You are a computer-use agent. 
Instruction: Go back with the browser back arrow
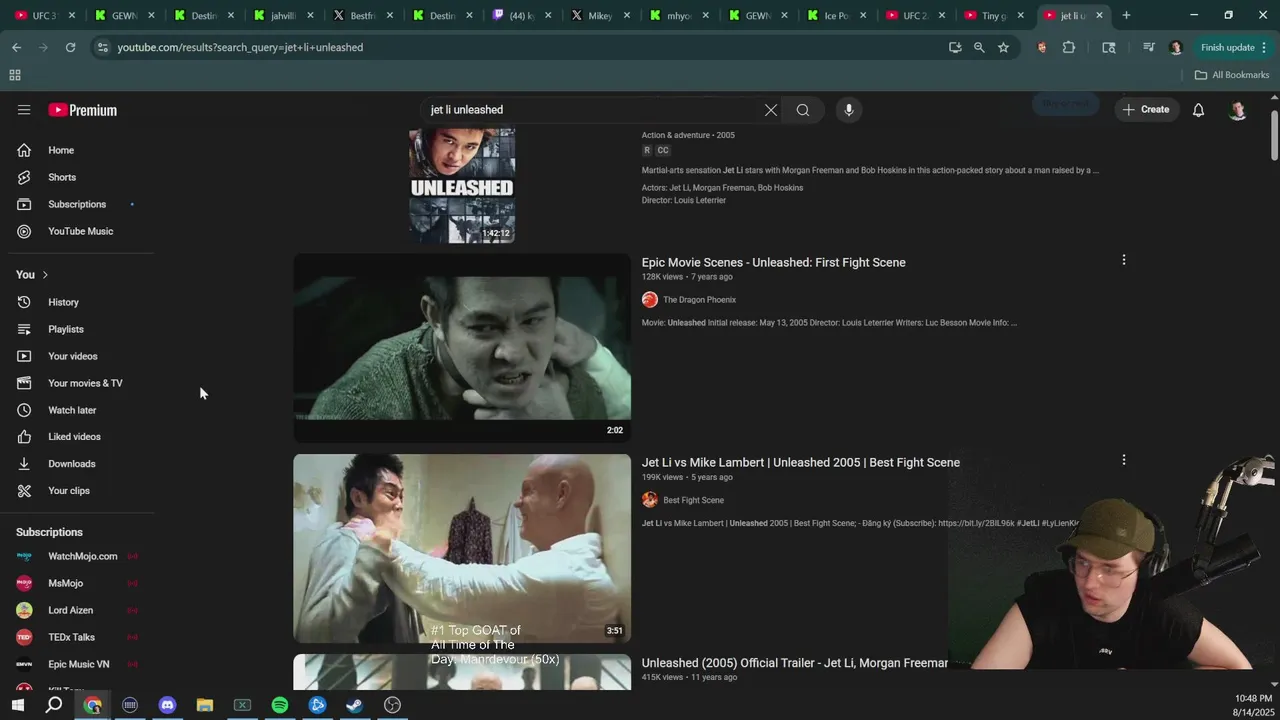click(x=16, y=47)
